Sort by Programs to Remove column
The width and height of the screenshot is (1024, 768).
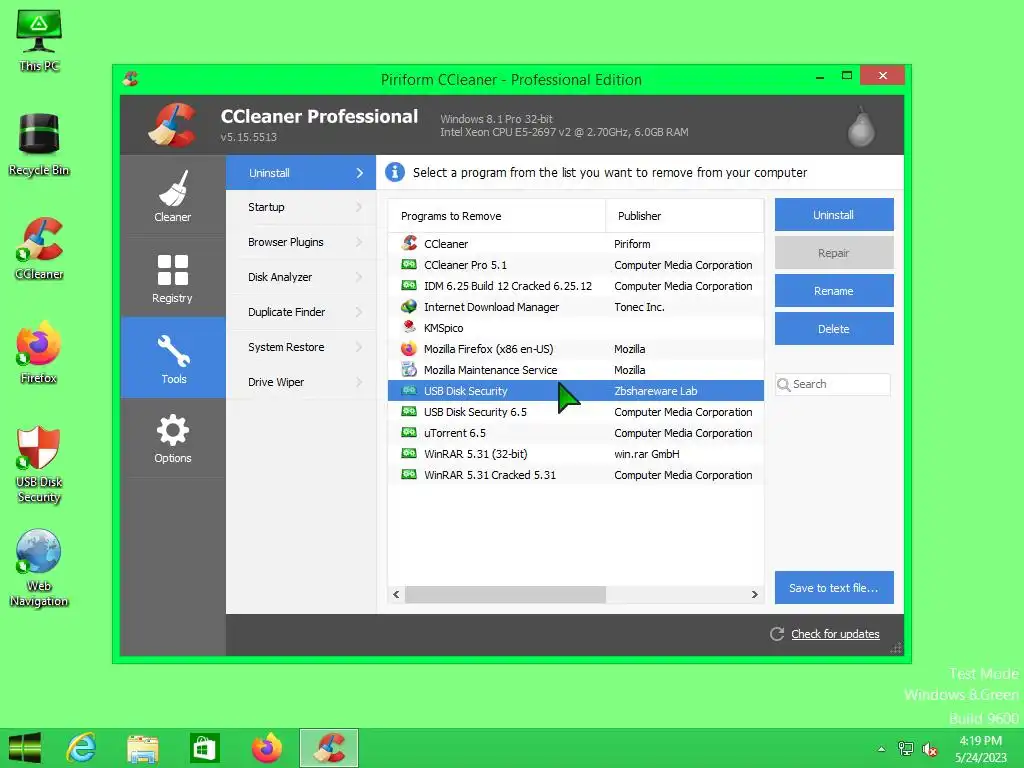pyautogui.click(x=497, y=216)
